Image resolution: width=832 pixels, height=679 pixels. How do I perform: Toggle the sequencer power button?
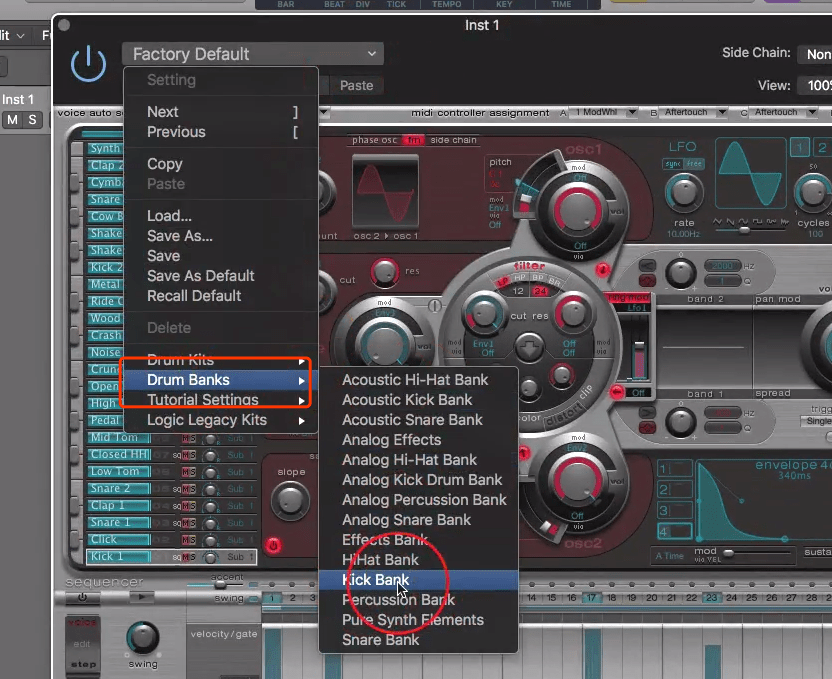pos(81,598)
